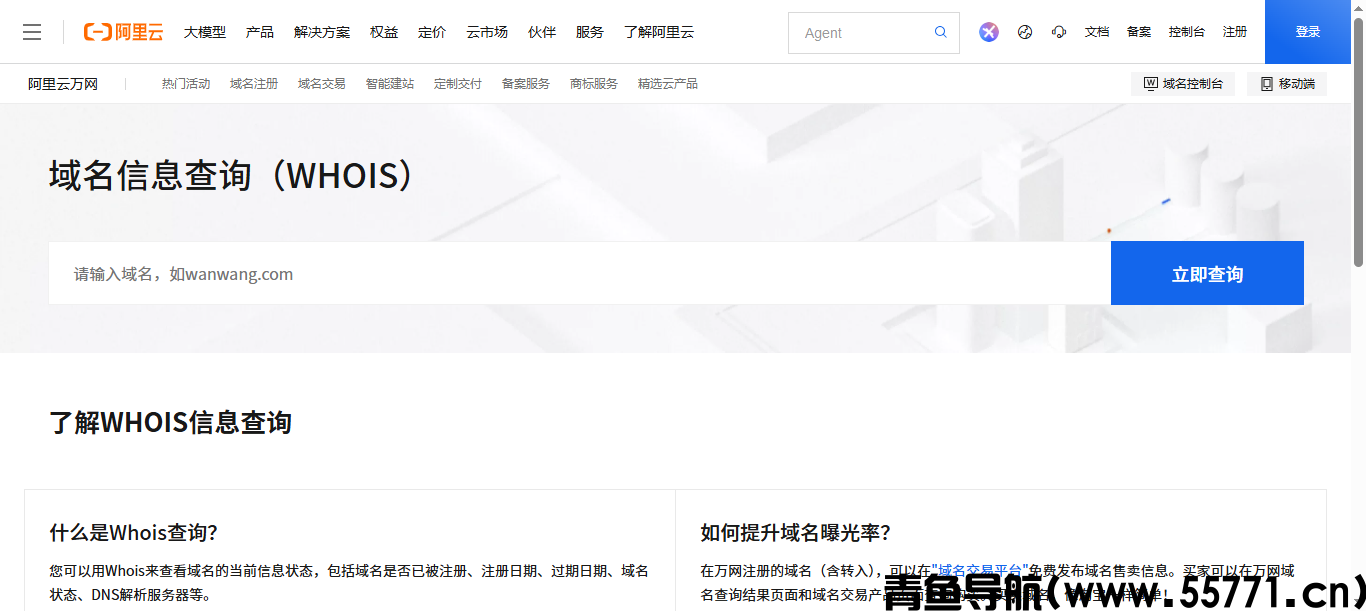Open 伙伴 menu
This screenshot has width=1366, height=611.
(542, 32)
